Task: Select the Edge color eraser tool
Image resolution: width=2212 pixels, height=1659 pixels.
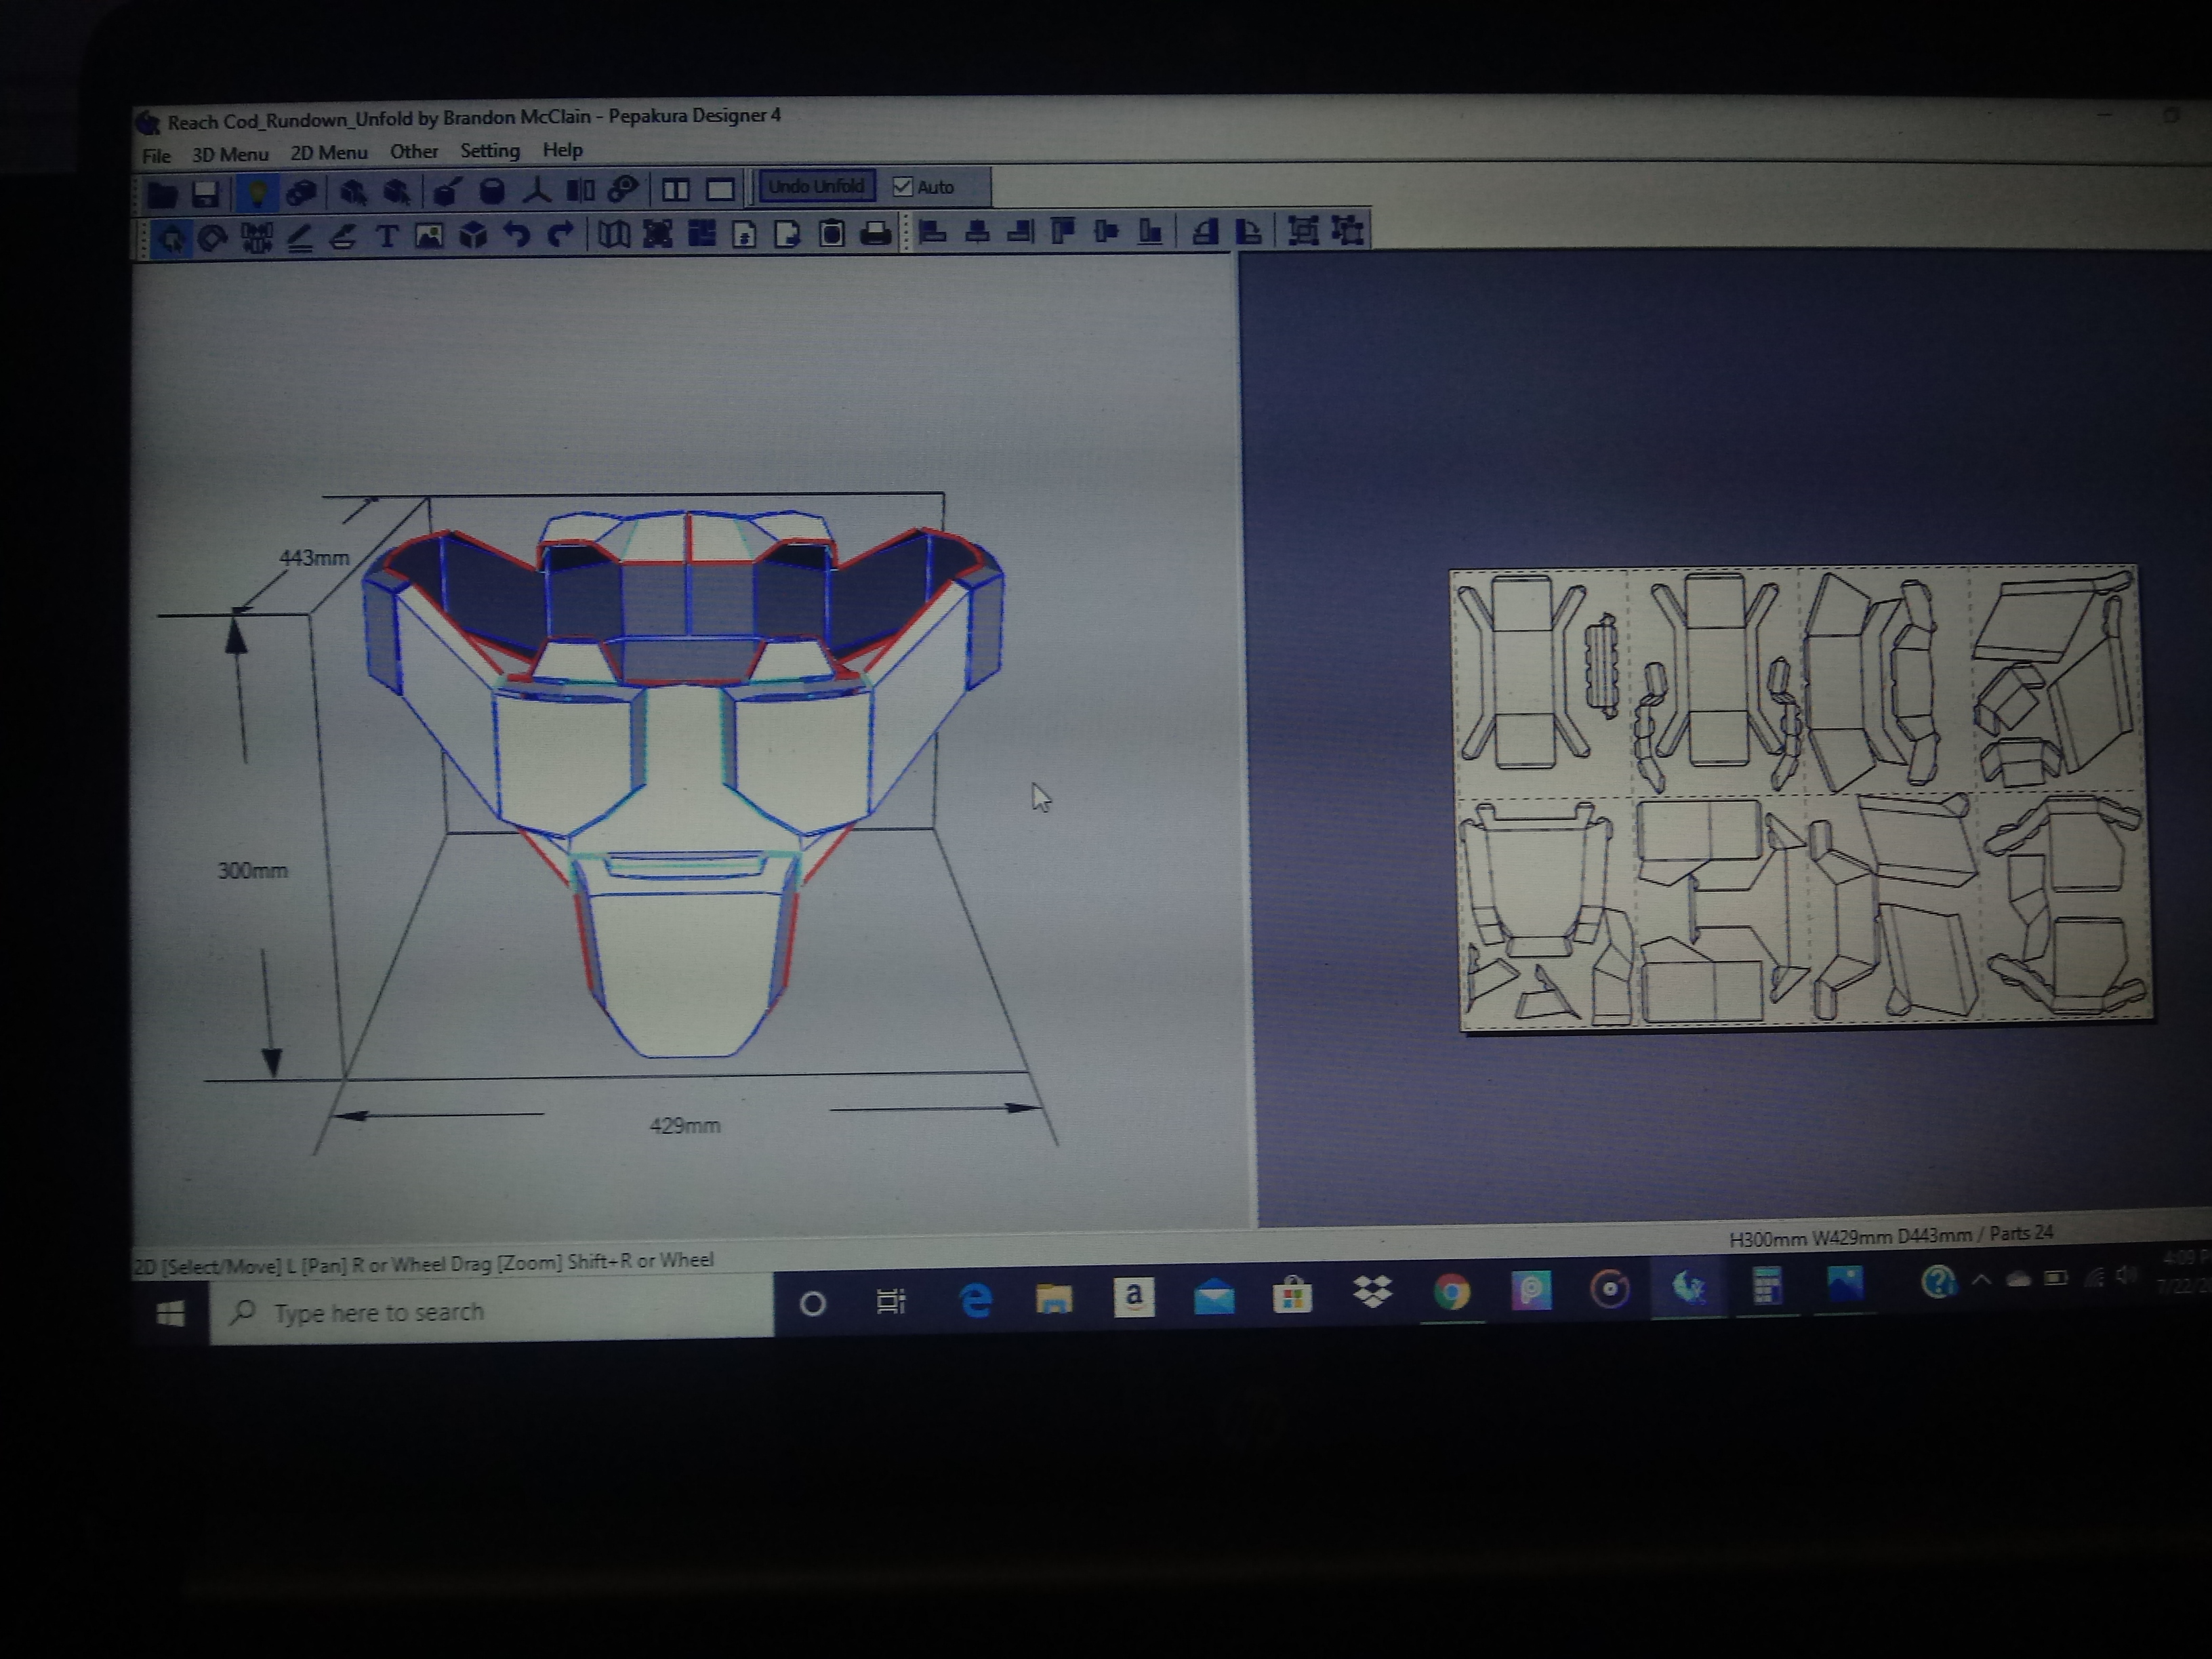Action: 343,237
